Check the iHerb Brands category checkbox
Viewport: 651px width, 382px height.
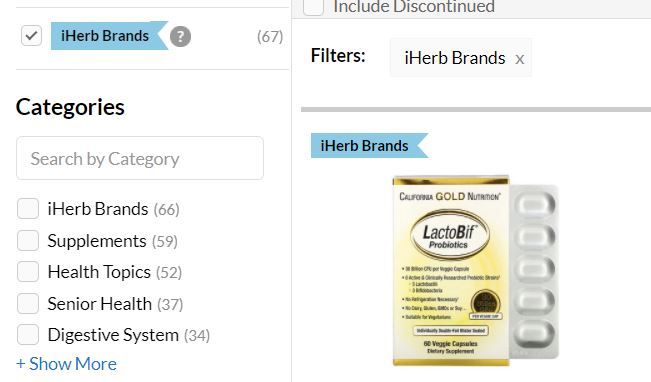tap(28, 208)
